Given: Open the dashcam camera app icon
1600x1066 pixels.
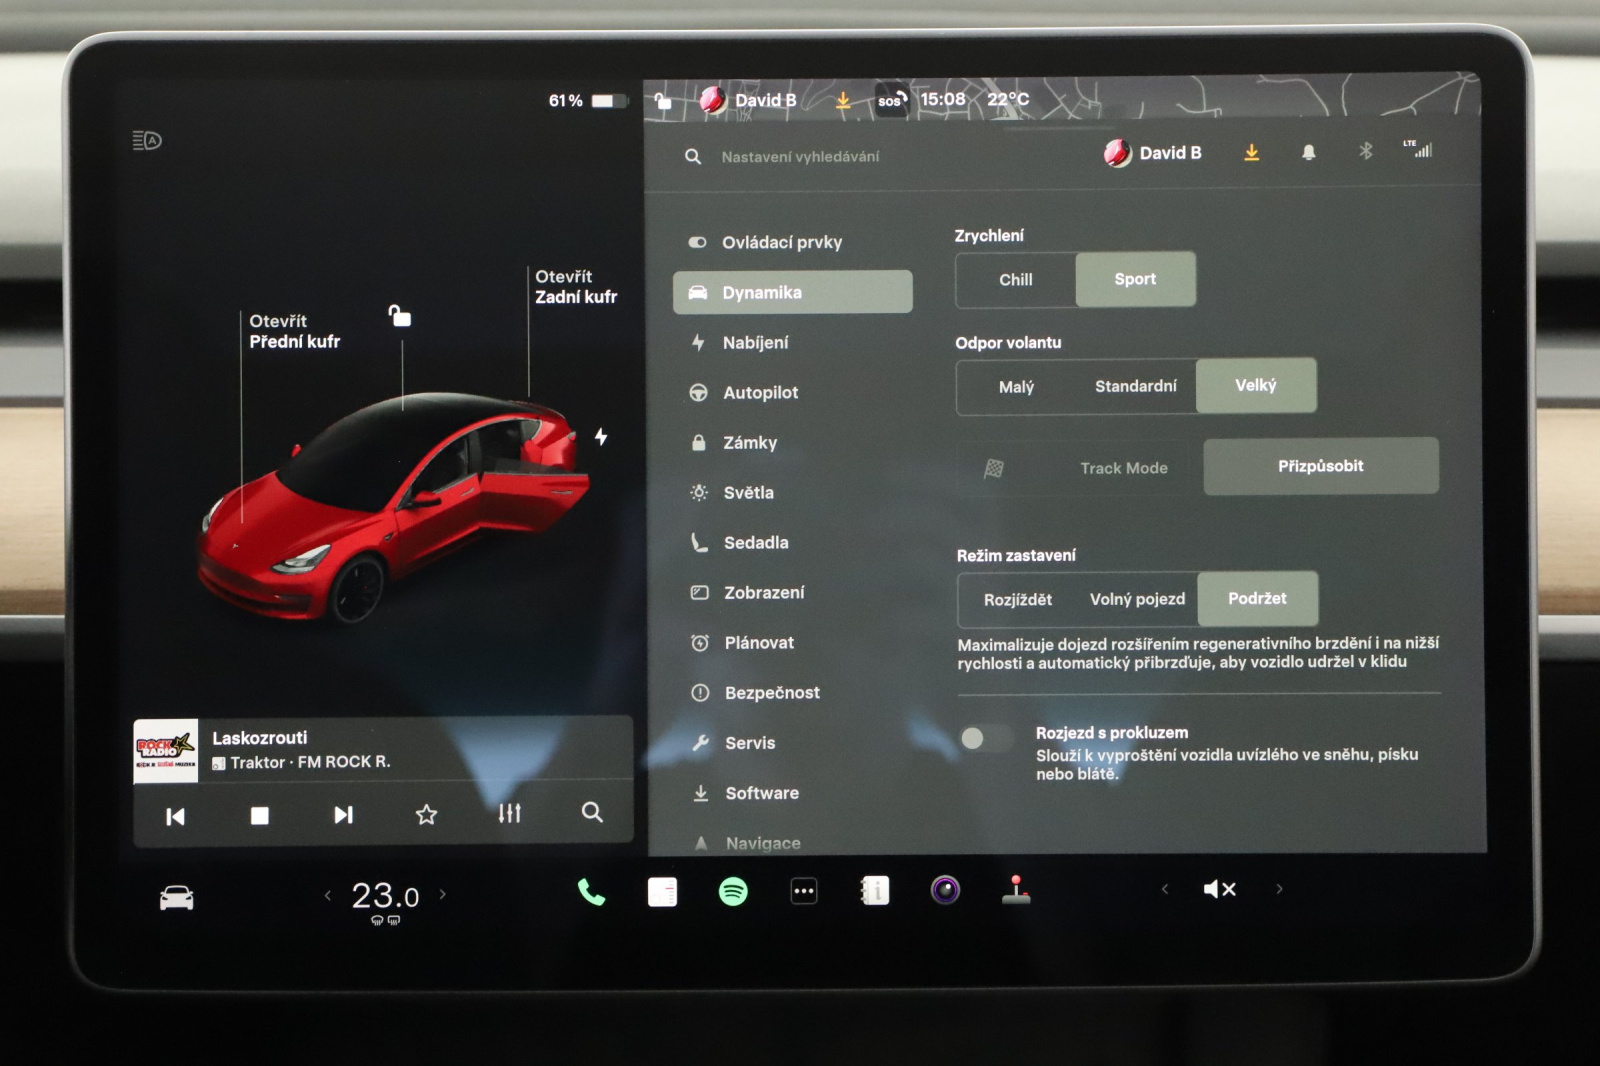Looking at the screenshot, I should click(945, 889).
